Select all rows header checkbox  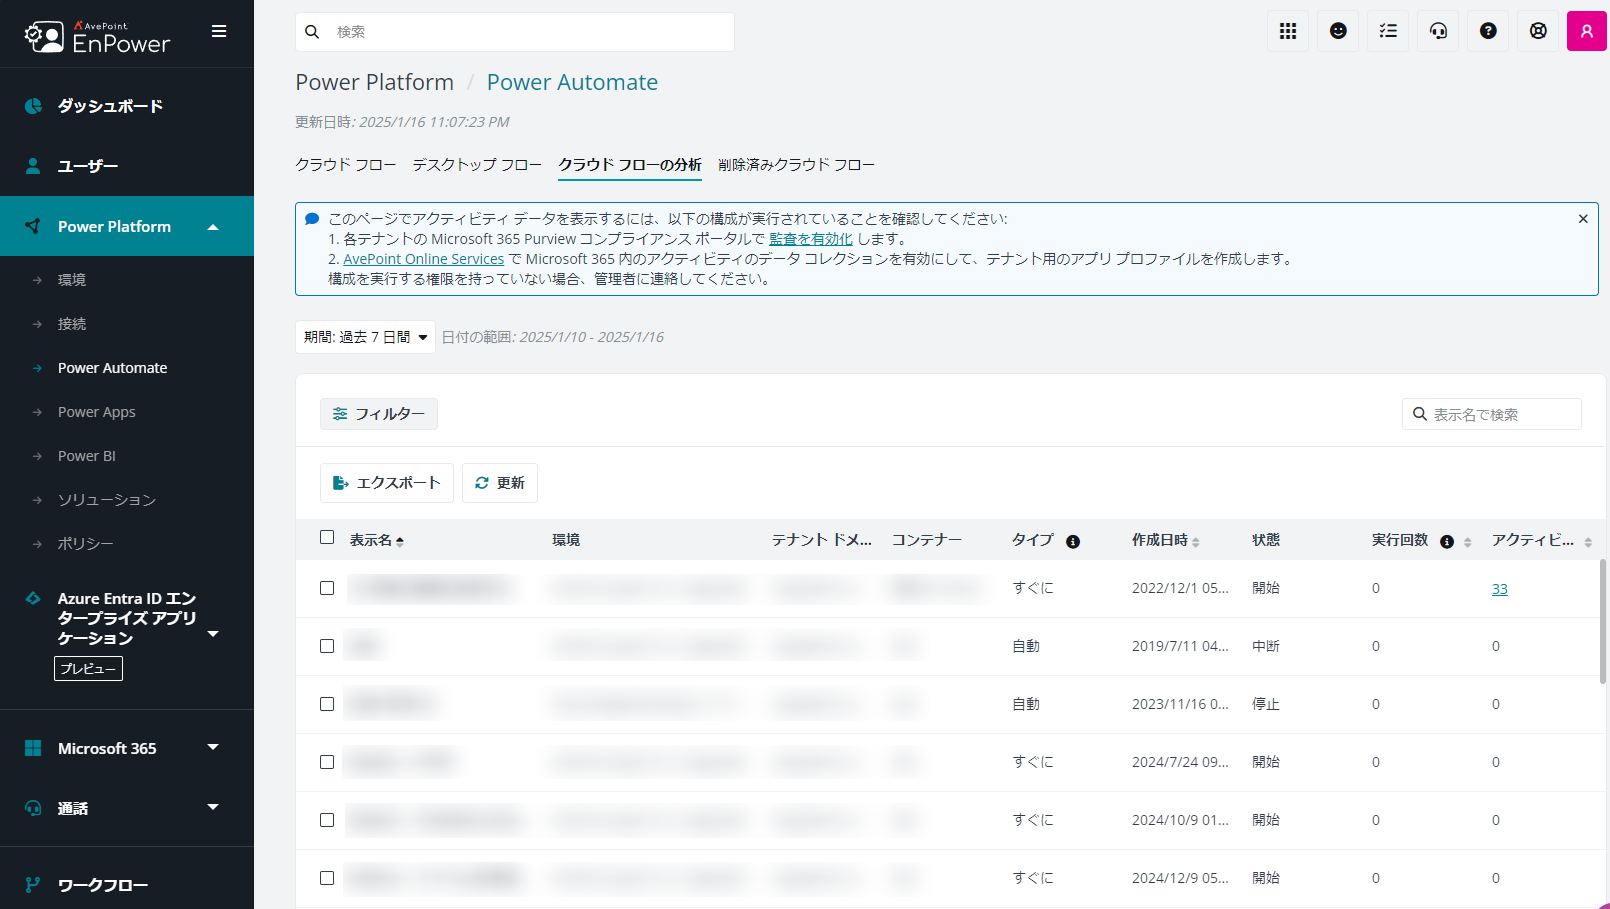327,537
